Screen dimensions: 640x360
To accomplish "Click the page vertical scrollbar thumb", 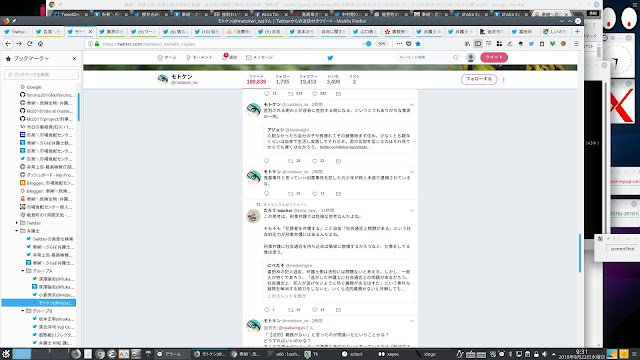I will coord(580,253).
